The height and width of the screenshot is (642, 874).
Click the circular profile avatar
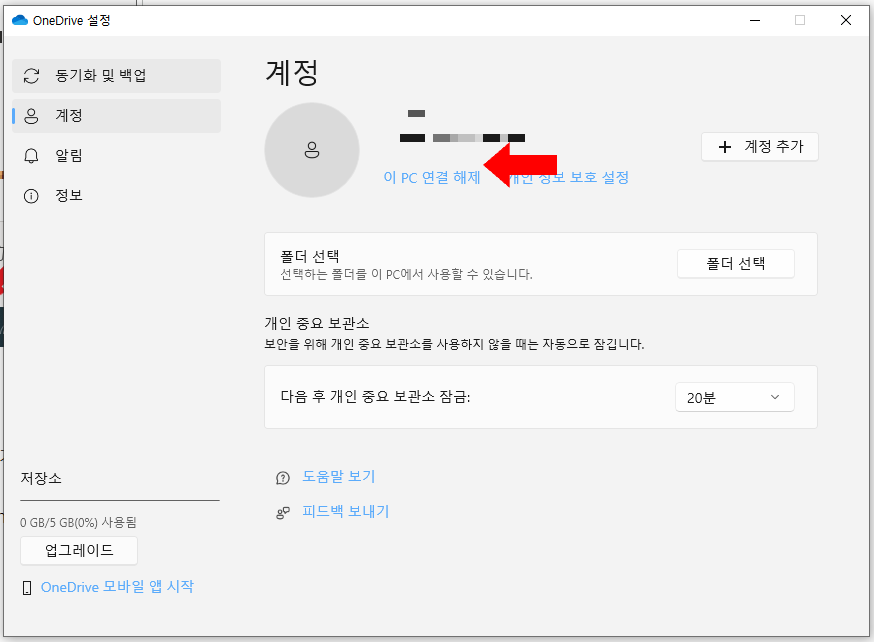[312, 149]
